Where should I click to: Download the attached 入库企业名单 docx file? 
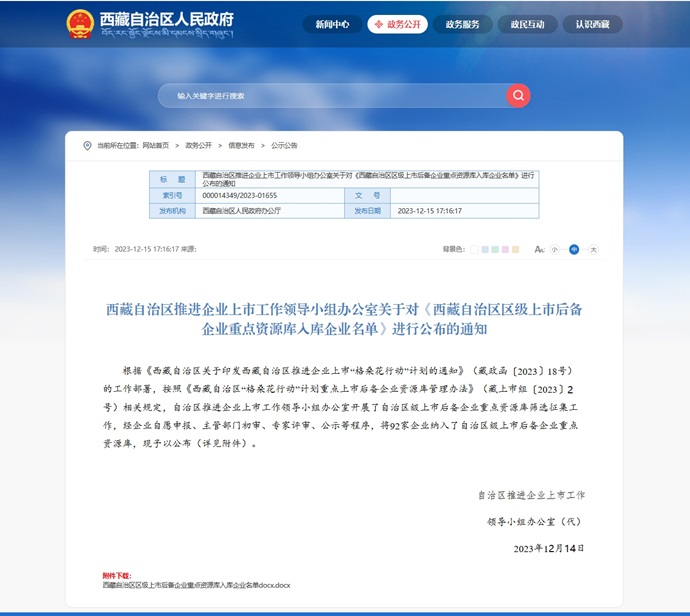tap(196, 584)
